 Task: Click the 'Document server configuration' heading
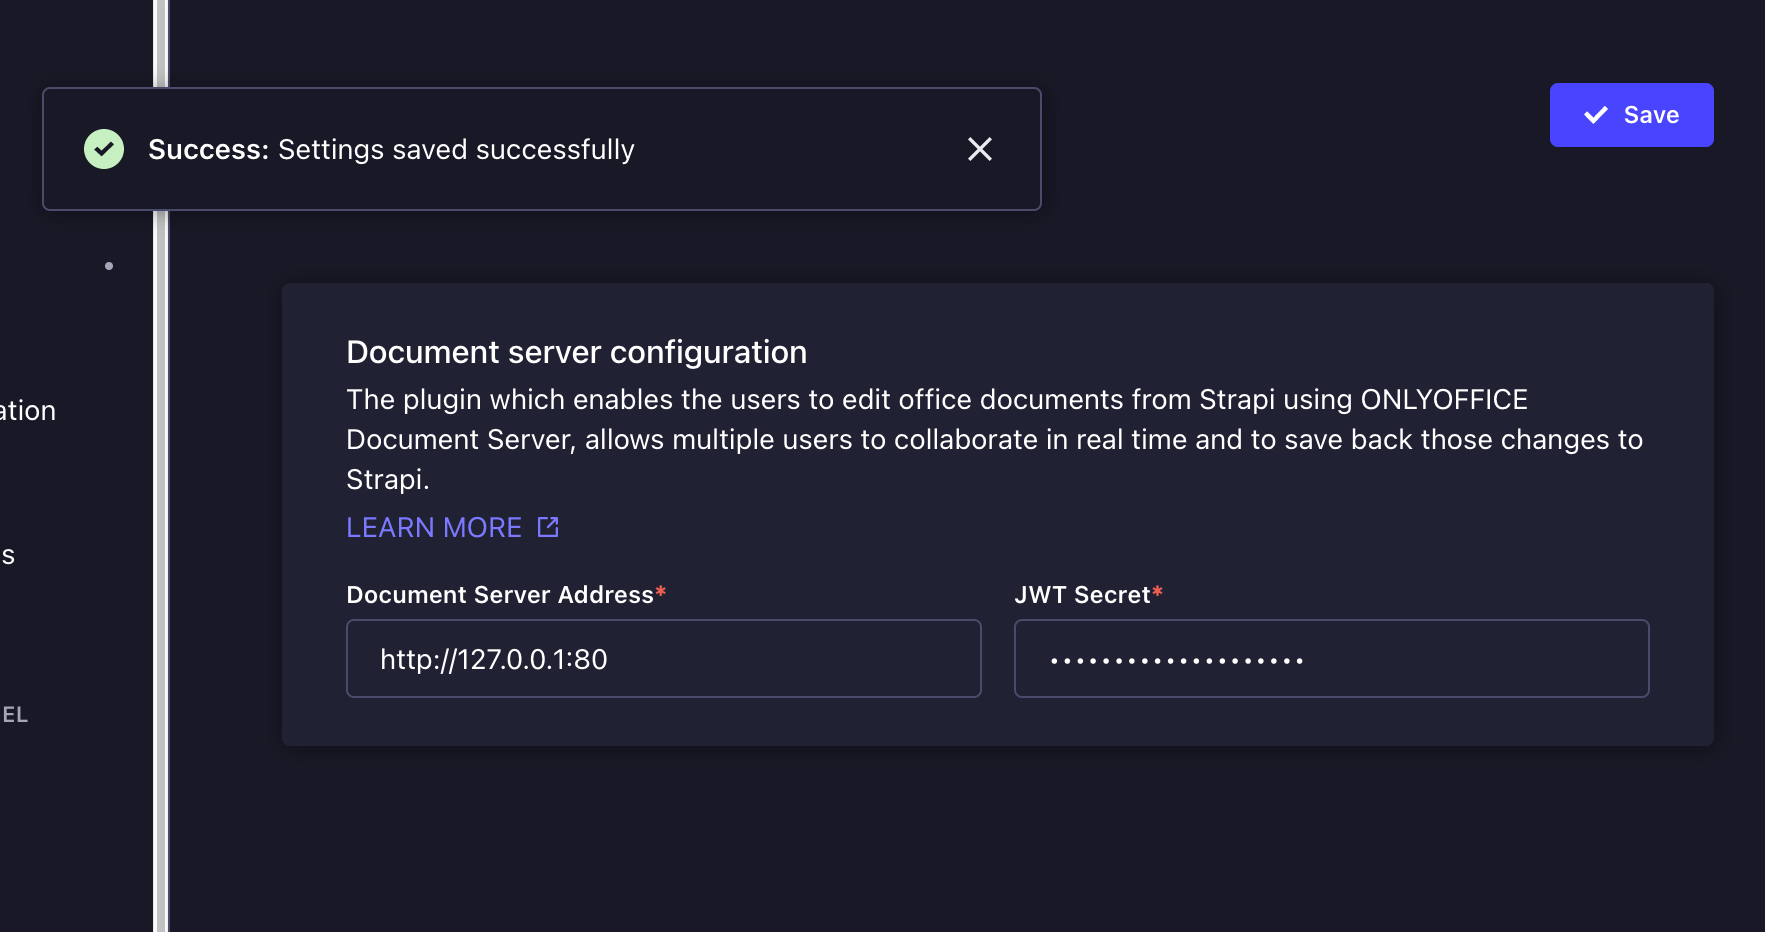tap(576, 352)
